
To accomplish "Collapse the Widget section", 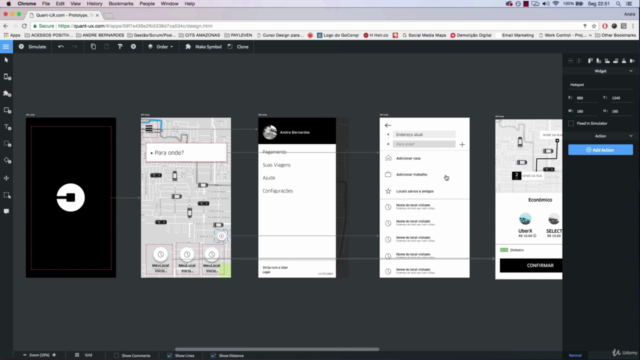I will tap(631, 71).
